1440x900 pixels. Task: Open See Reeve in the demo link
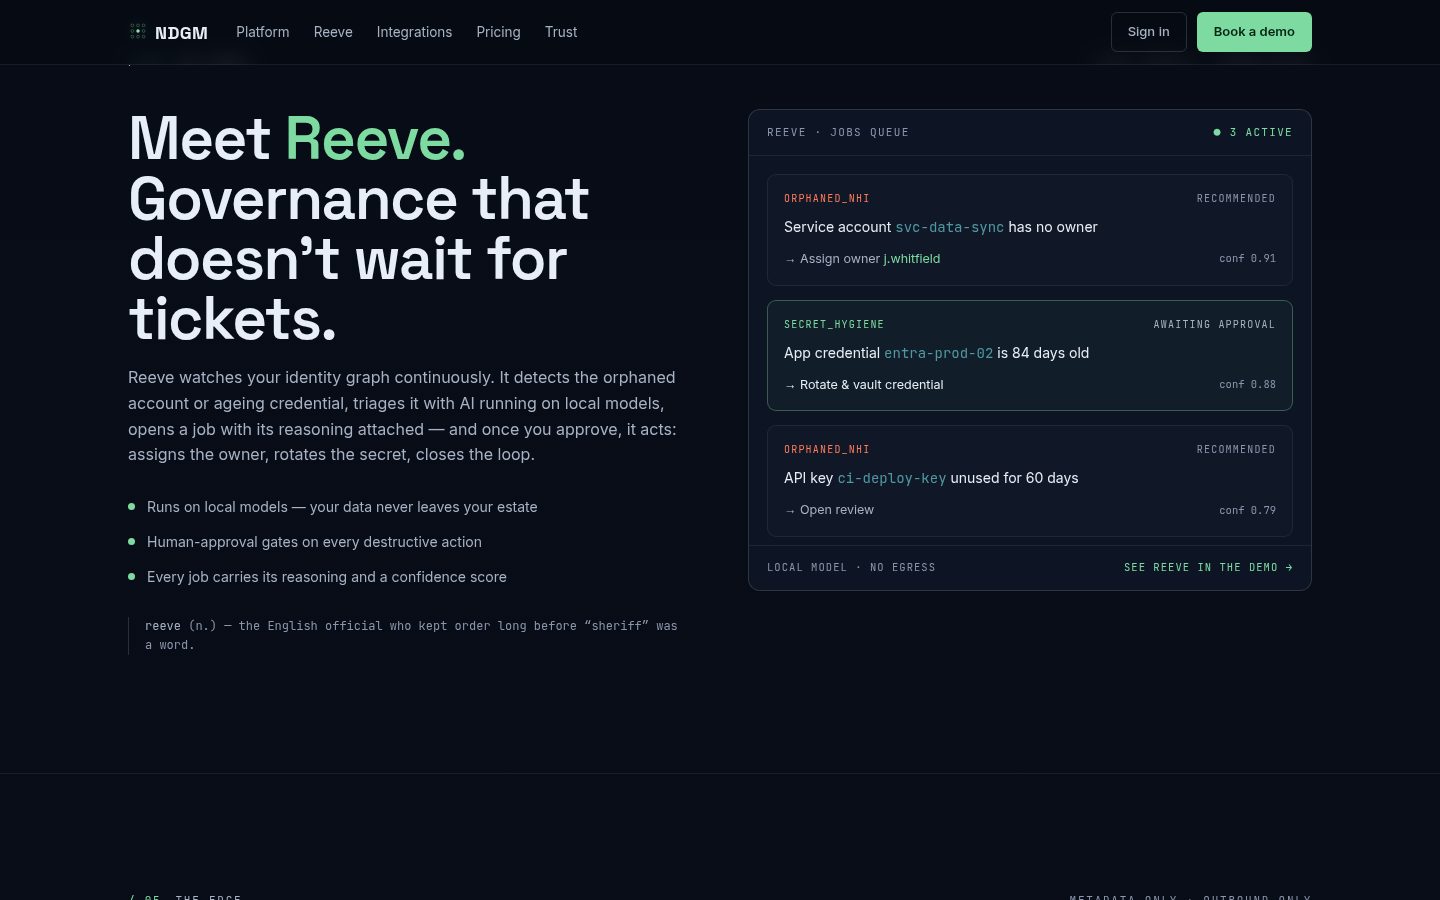pyautogui.click(x=1208, y=567)
